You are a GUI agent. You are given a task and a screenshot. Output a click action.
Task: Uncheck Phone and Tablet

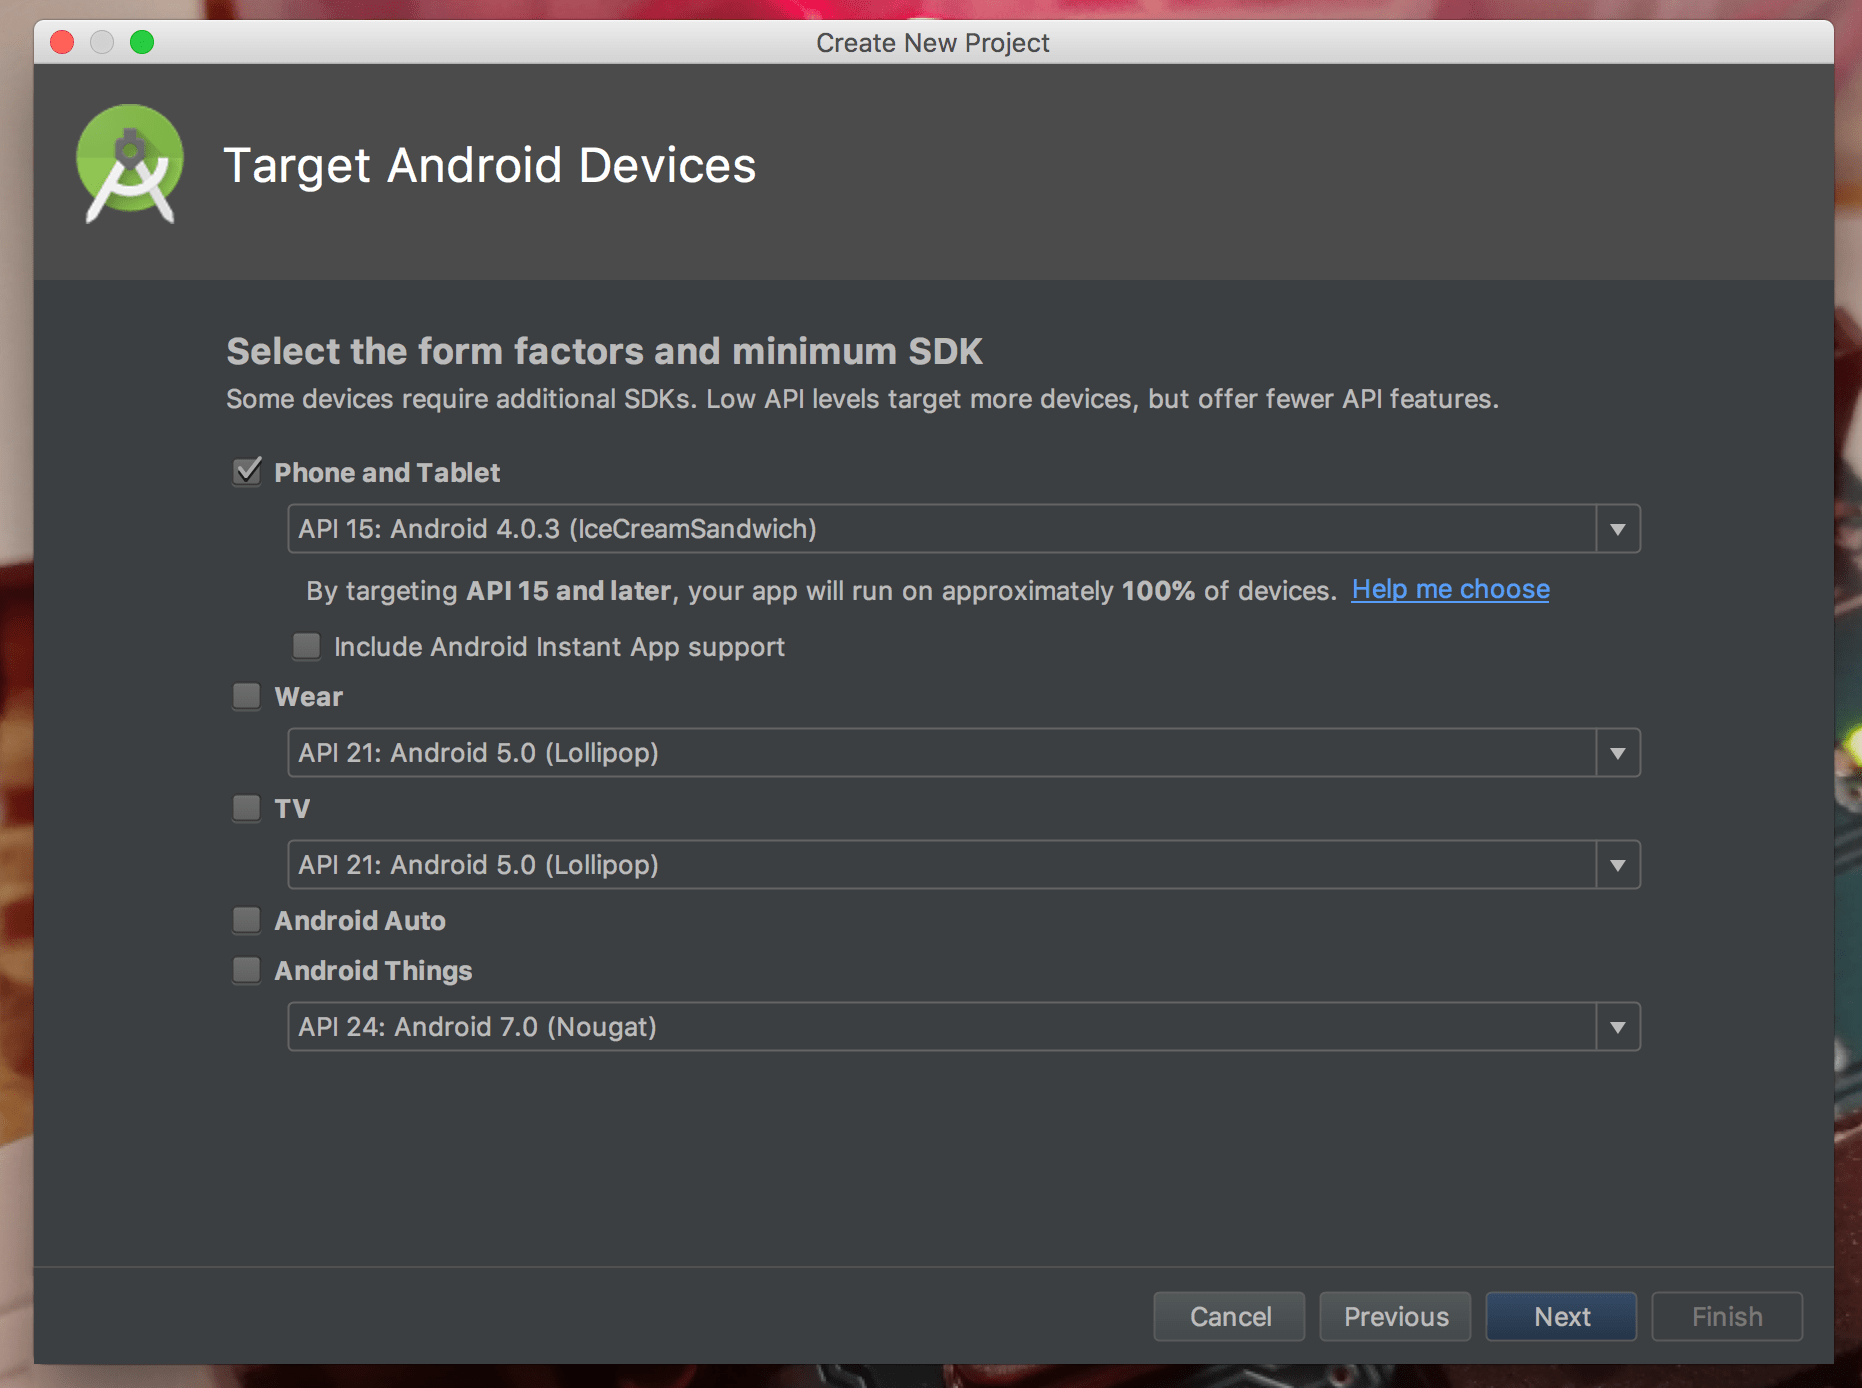click(246, 471)
